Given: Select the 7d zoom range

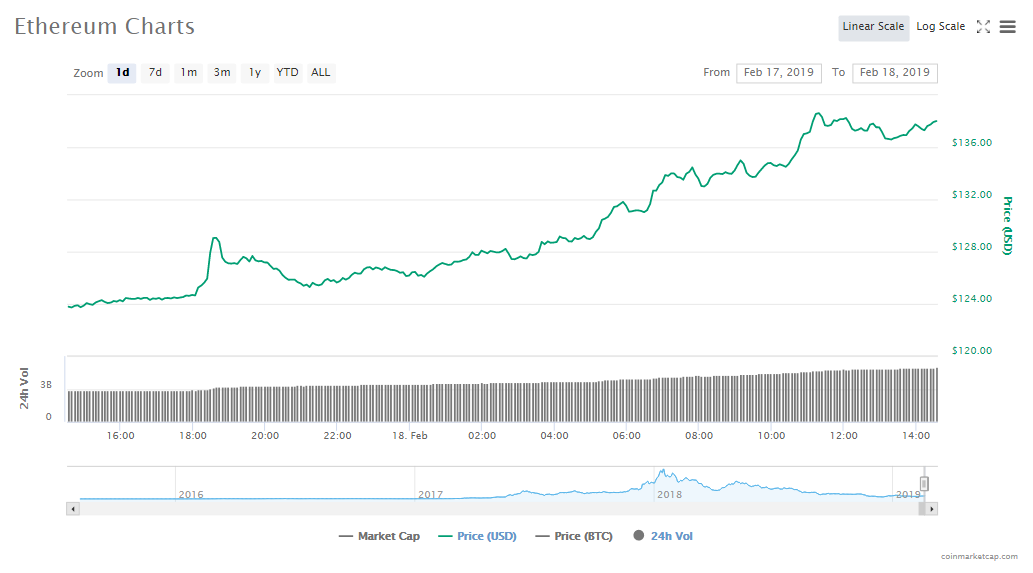Looking at the screenshot, I should (x=155, y=73).
